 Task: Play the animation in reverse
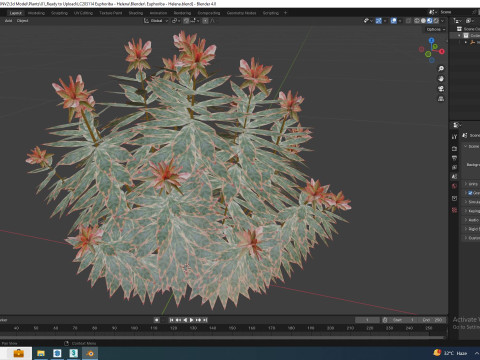coord(185,320)
